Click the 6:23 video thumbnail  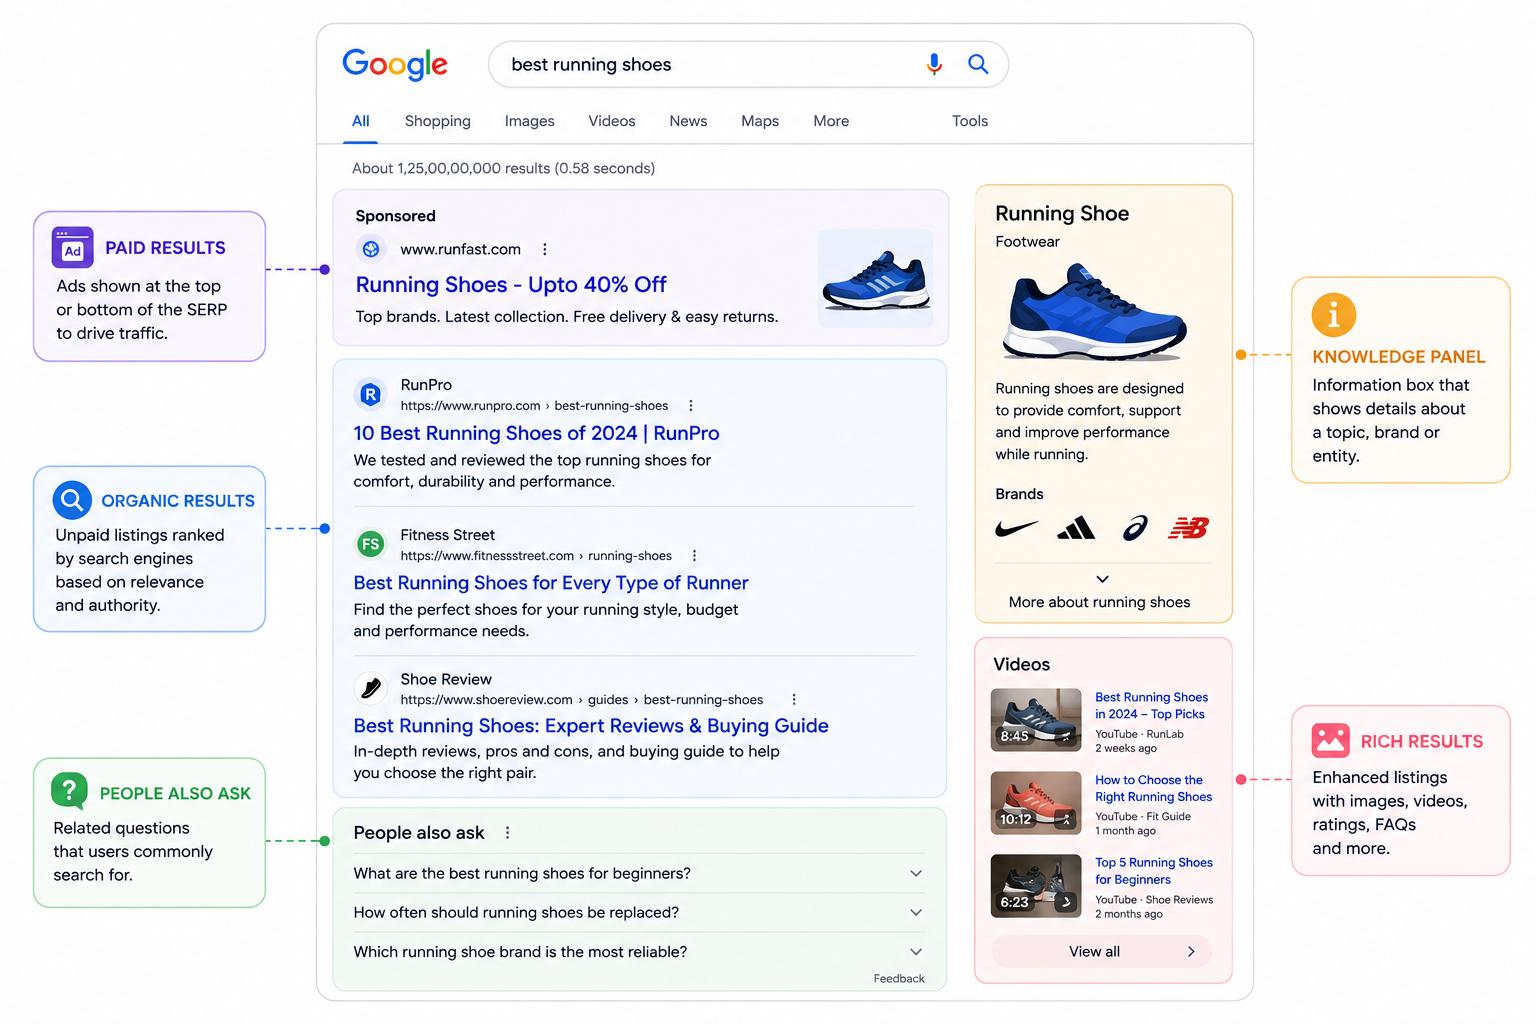1036,886
